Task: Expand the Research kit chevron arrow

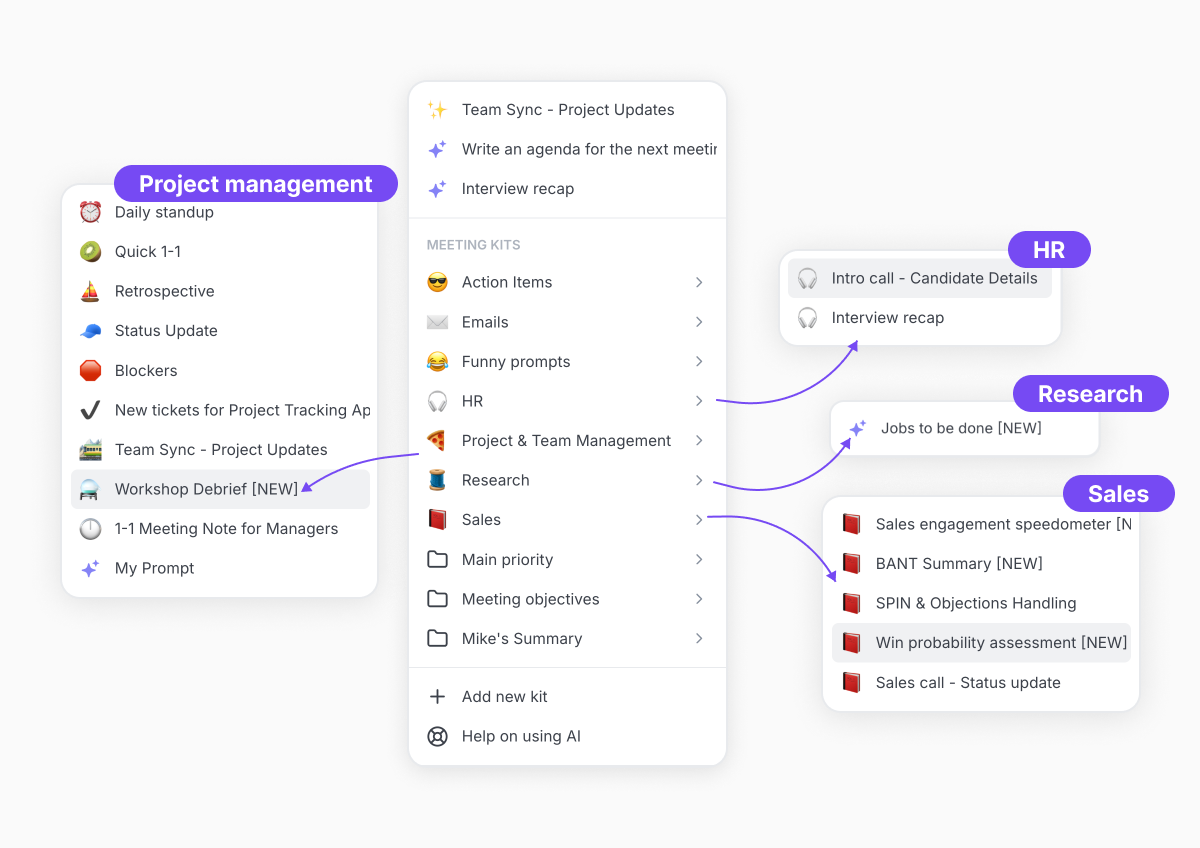Action: pyautogui.click(x=699, y=481)
